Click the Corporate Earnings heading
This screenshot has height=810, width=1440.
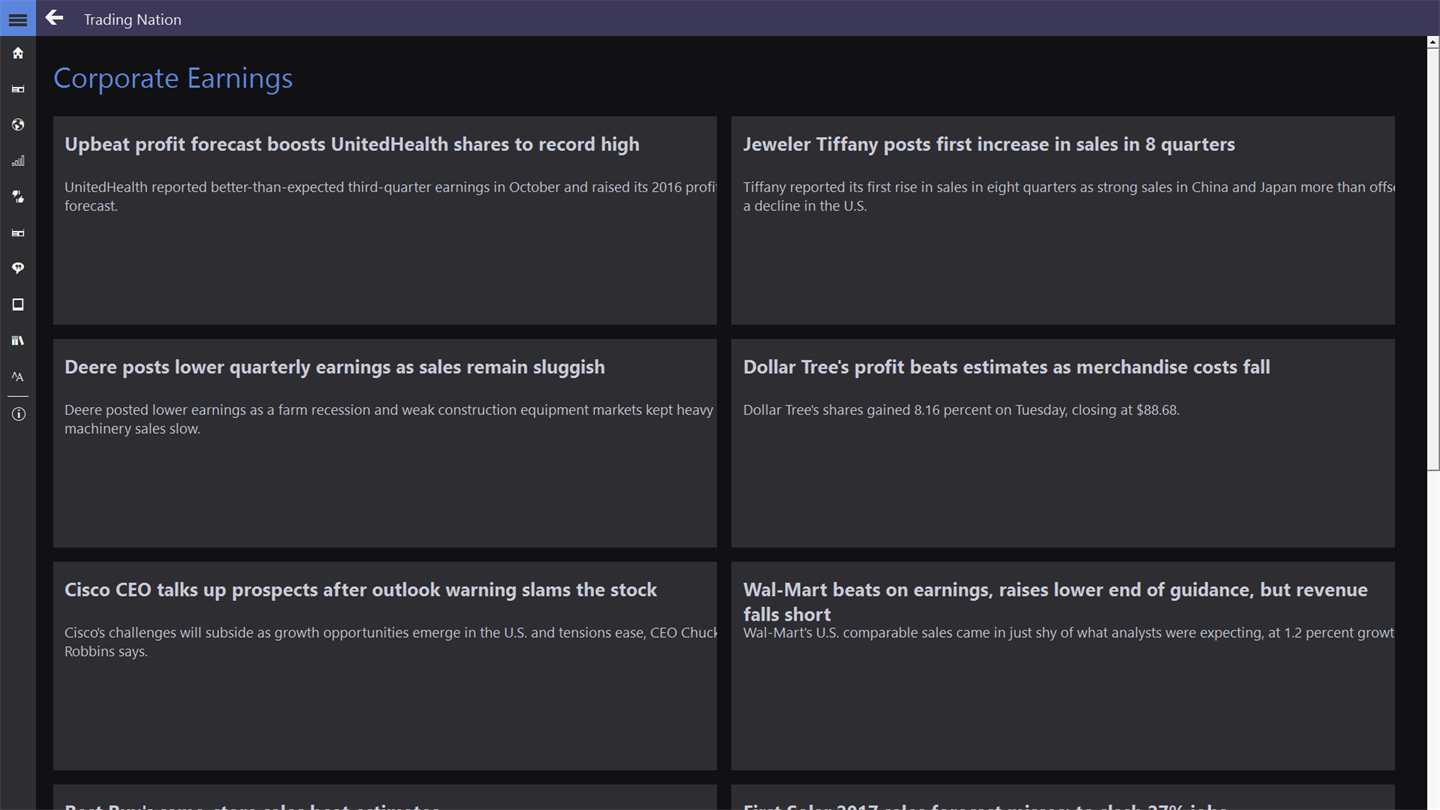coord(173,78)
